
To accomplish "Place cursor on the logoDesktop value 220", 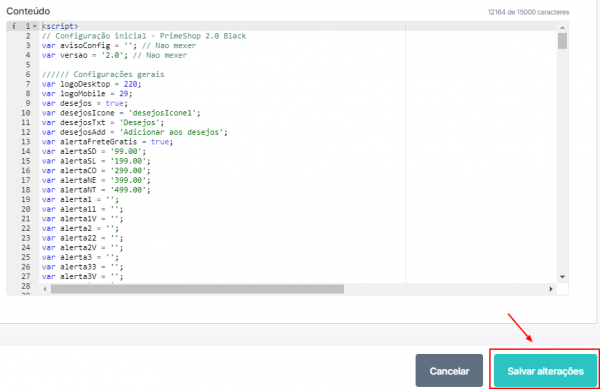I will coord(130,84).
